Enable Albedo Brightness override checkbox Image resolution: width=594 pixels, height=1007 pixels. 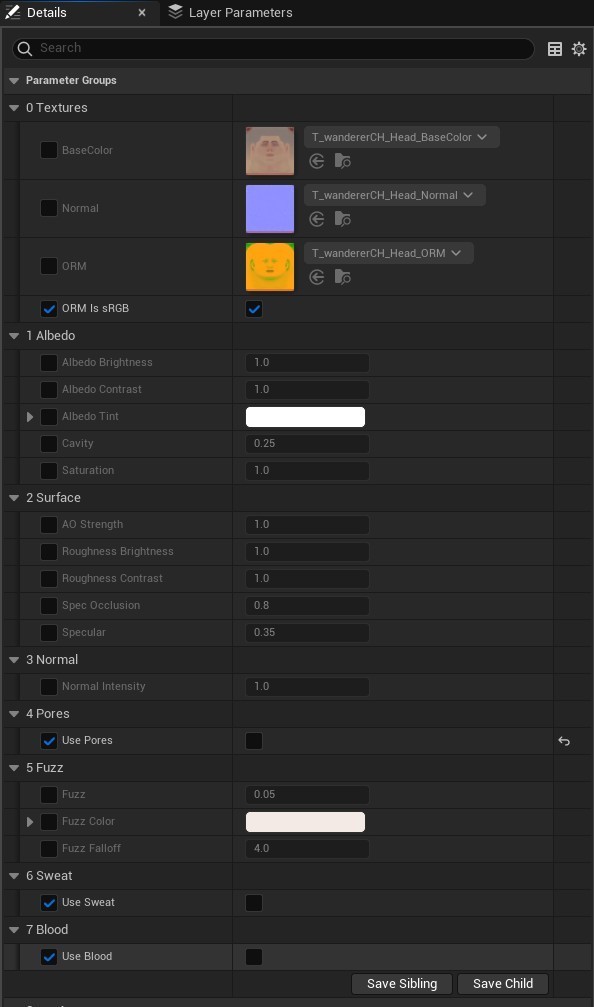point(49,363)
